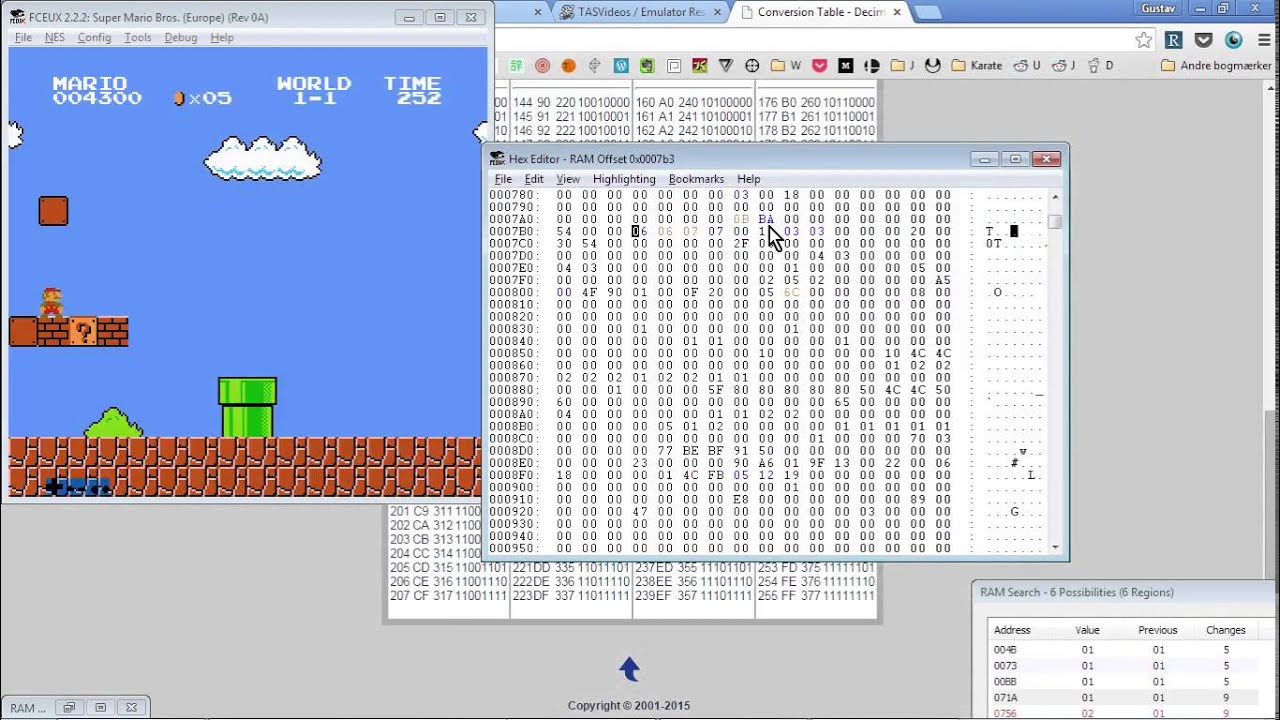Click the Pocket extension icon in toolbar

coord(1204,40)
